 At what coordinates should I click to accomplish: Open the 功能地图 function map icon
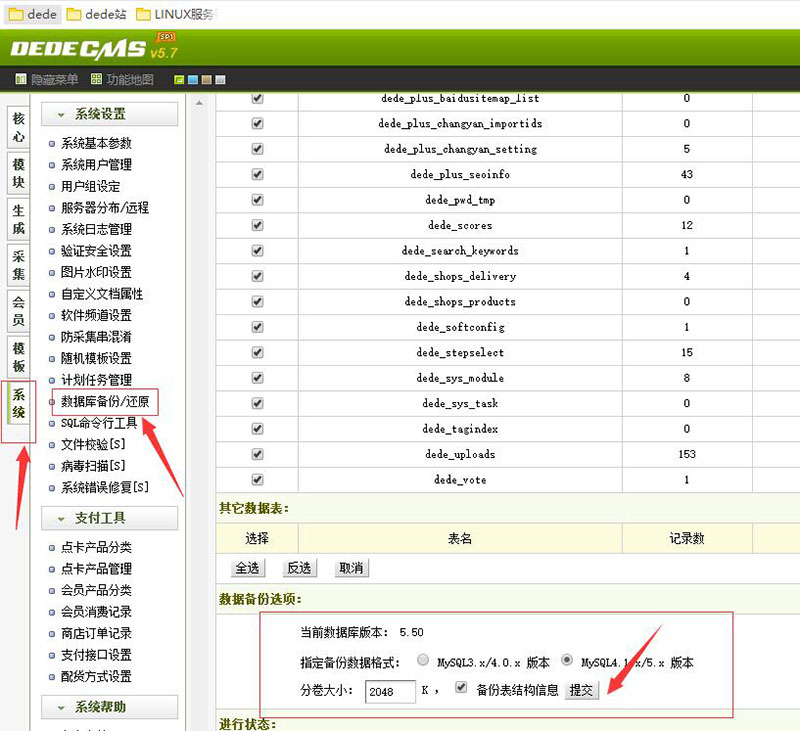[96, 80]
